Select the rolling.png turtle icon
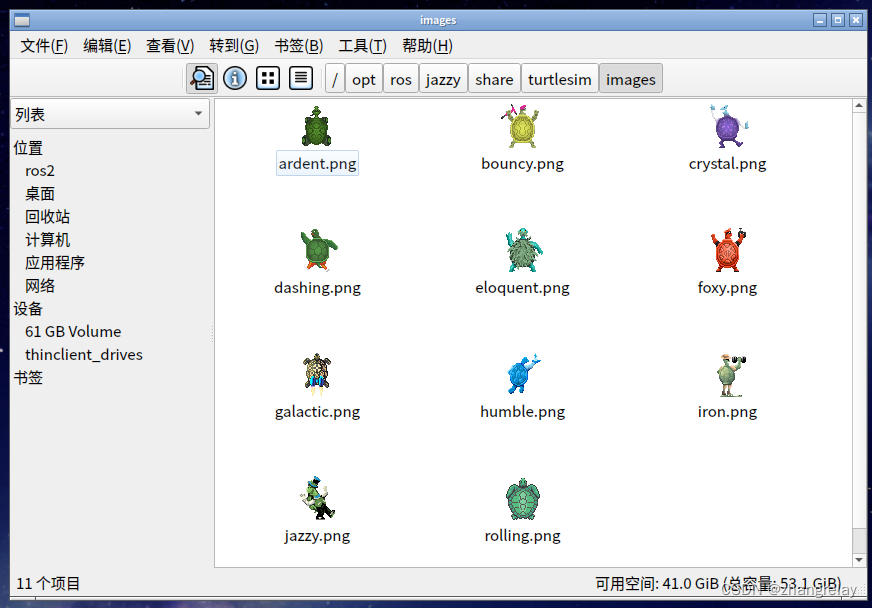This screenshot has height=608, width=872. pyautogui.click(x=523, y=499)
